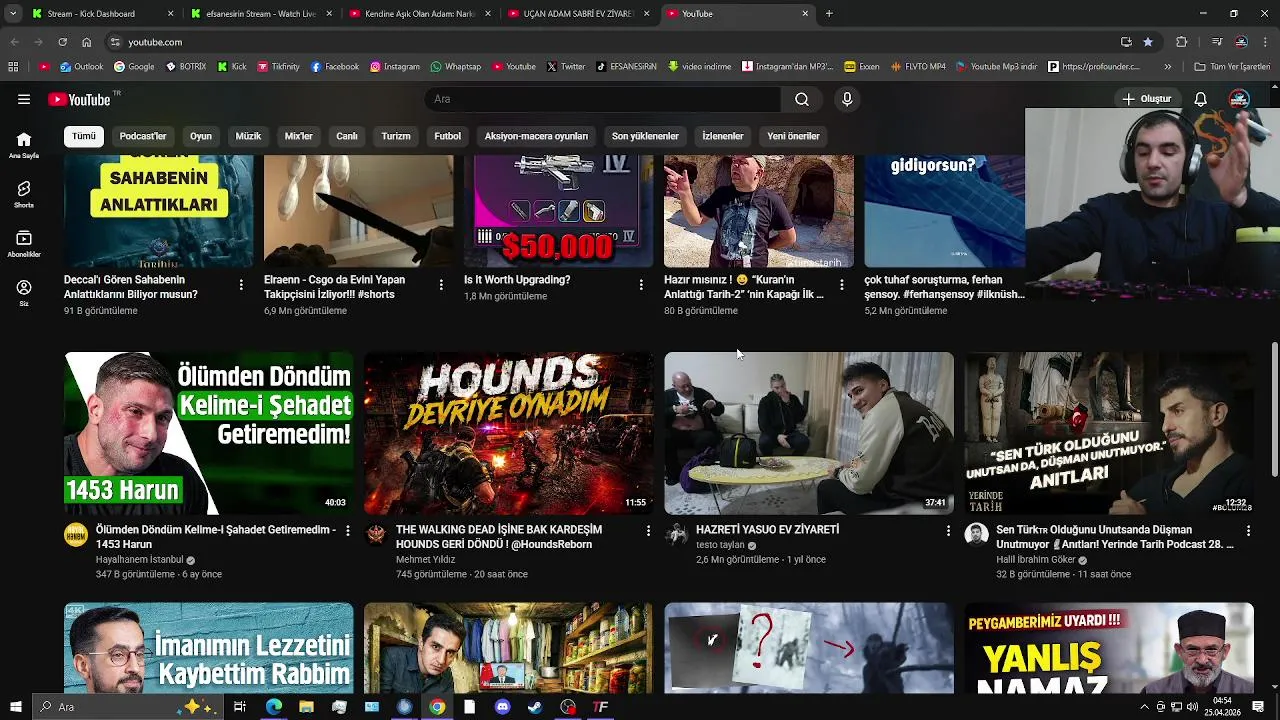Click the Windows Start button
Image resolution: width=1280 pixels, height=720 pixels.
coord(15,707)
